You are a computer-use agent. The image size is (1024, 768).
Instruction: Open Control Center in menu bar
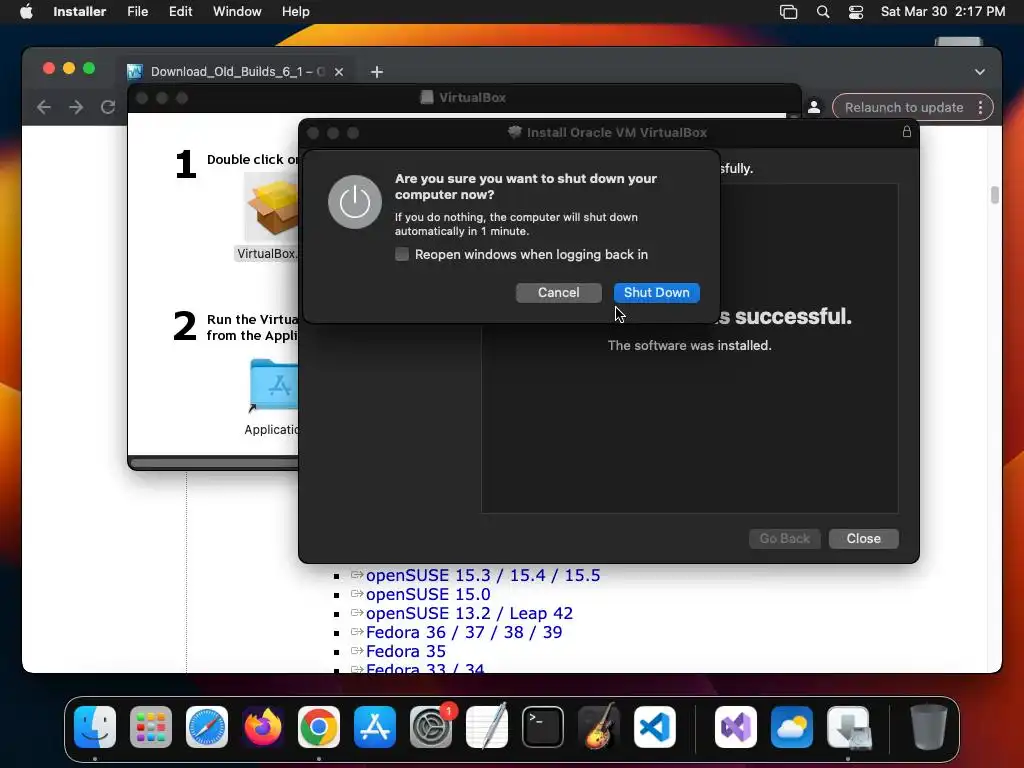click(x=856, y=12)
